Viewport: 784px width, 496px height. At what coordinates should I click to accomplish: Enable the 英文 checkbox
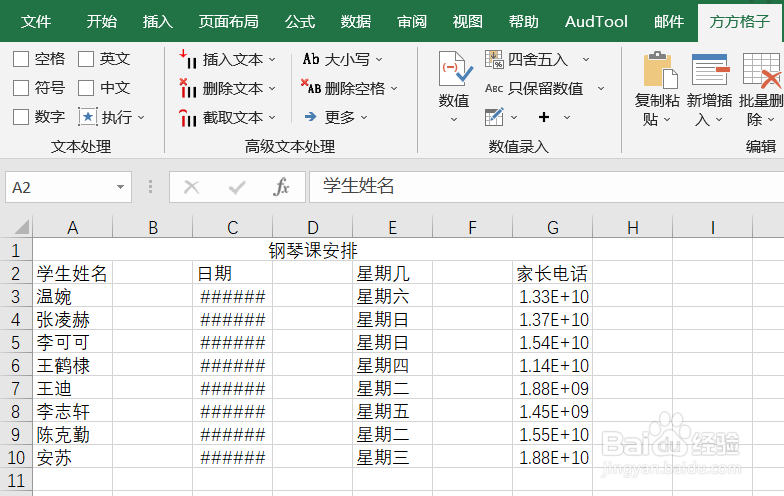point(86,59)
